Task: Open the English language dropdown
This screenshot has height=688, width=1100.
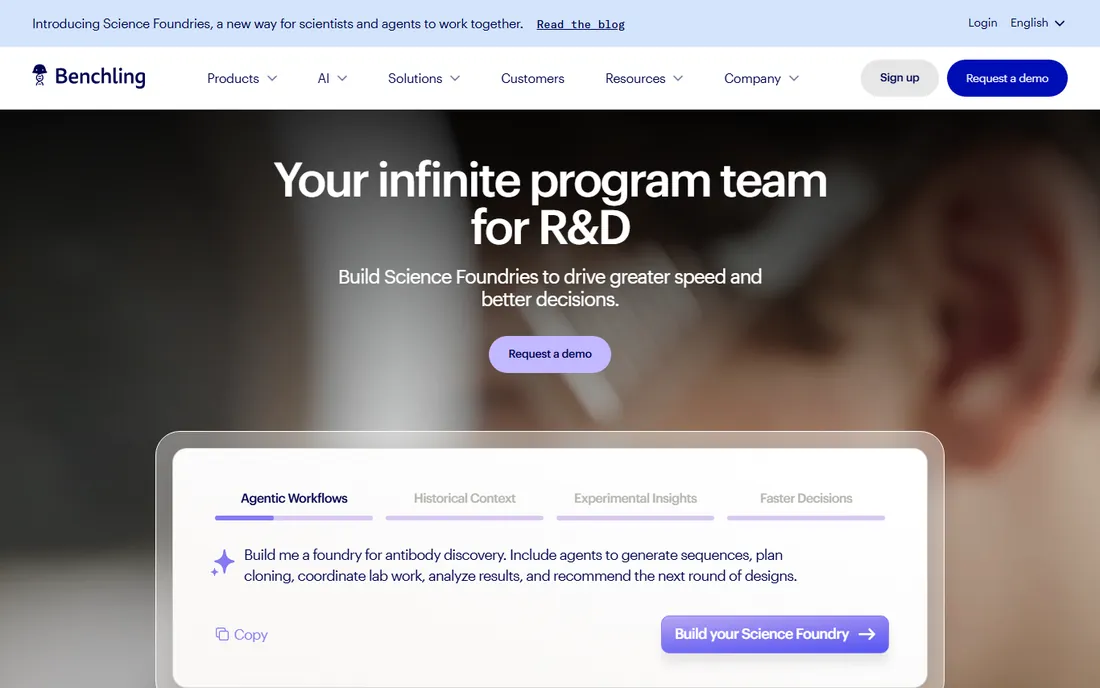Action: (1038, 23)
